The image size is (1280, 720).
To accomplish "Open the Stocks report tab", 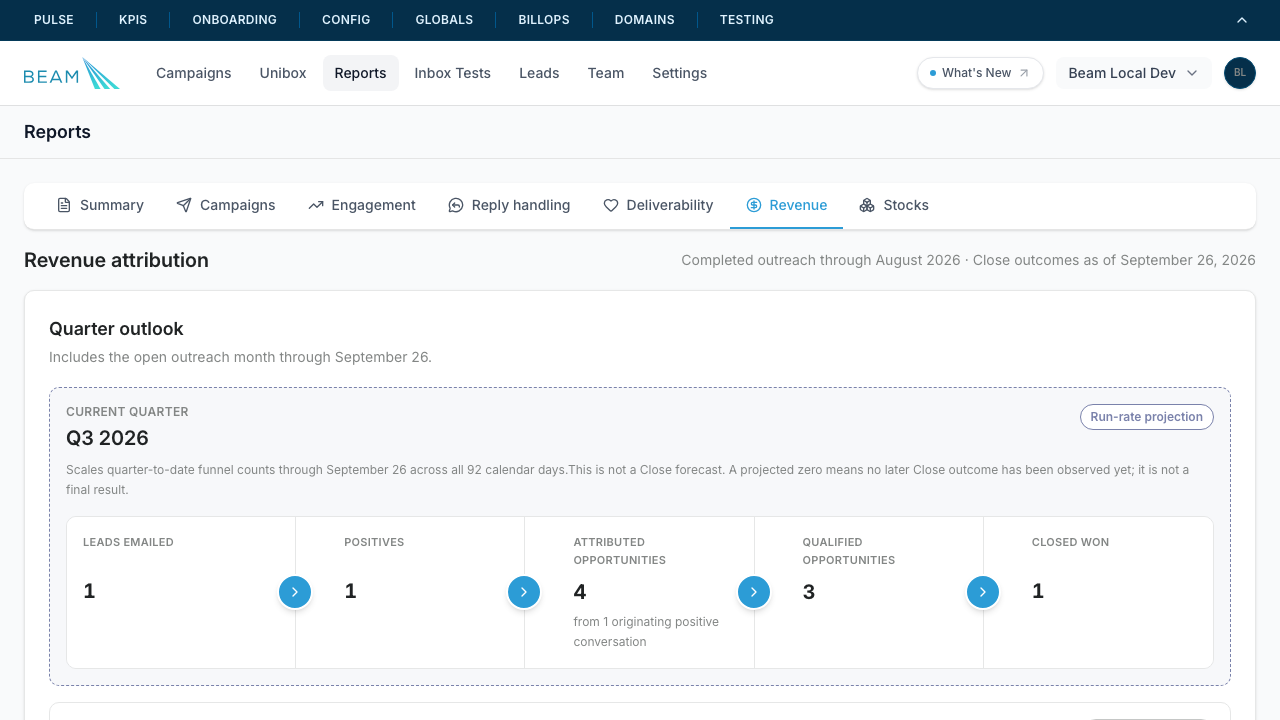I will pos(894,205).
